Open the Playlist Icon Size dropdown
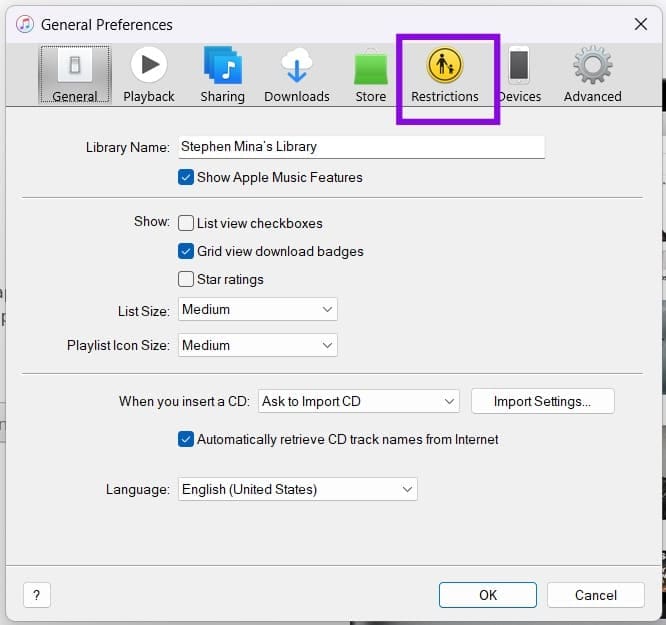Screen dimensions: 666x625 tap(258, 345)
